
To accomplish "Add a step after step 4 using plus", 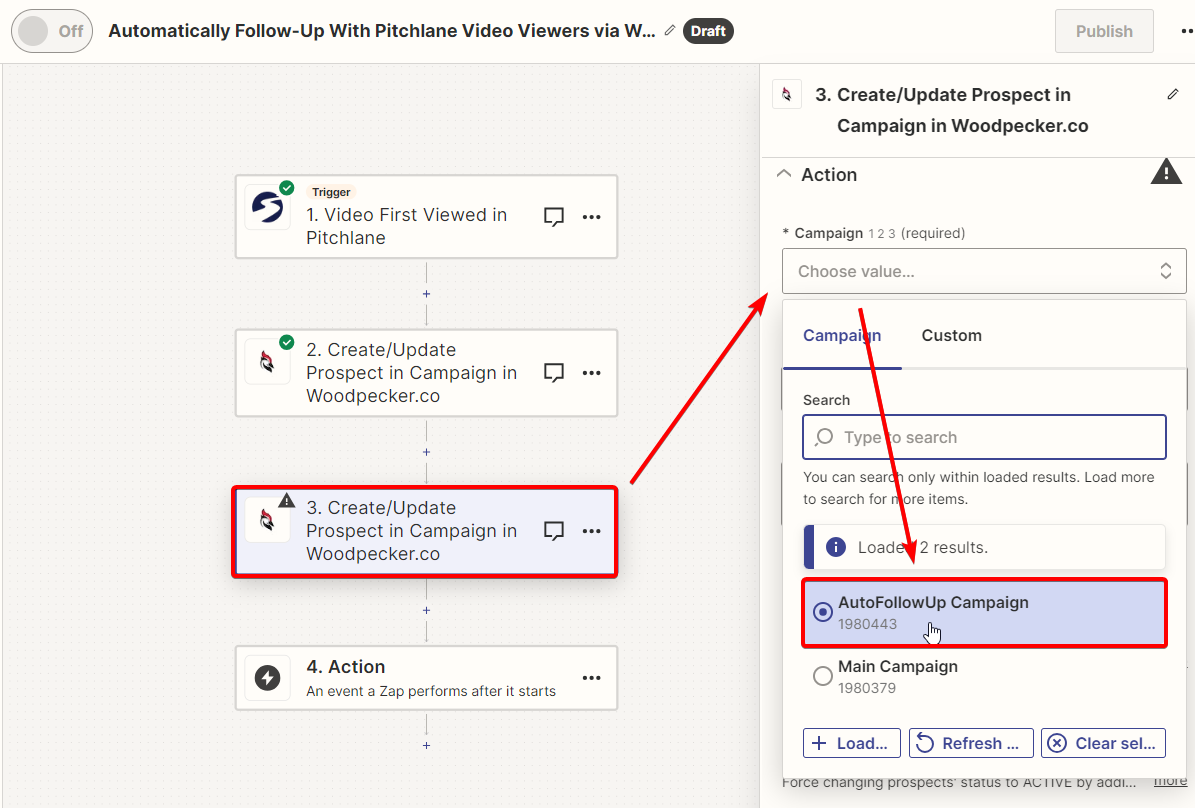I will point(426,745).
